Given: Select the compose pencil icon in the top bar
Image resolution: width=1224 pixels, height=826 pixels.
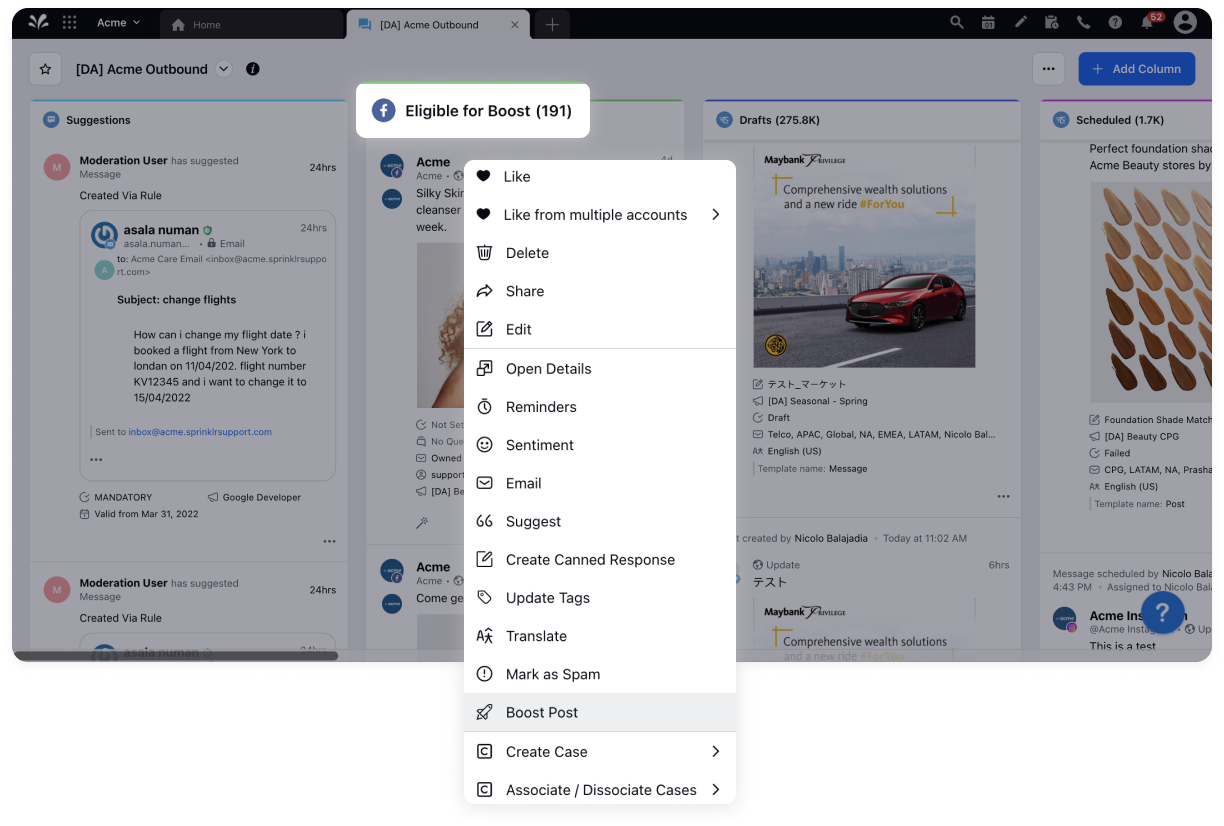Looking at the screenshot, I should tap(1020, 21).
